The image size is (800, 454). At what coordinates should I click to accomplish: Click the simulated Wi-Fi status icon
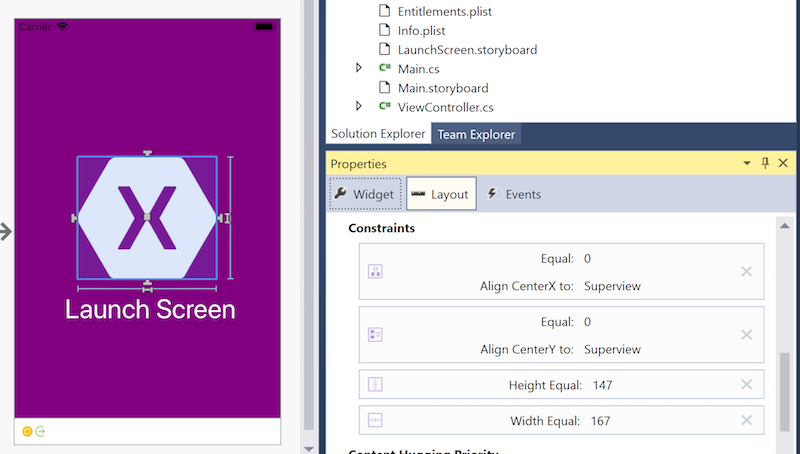coord(62,27)
